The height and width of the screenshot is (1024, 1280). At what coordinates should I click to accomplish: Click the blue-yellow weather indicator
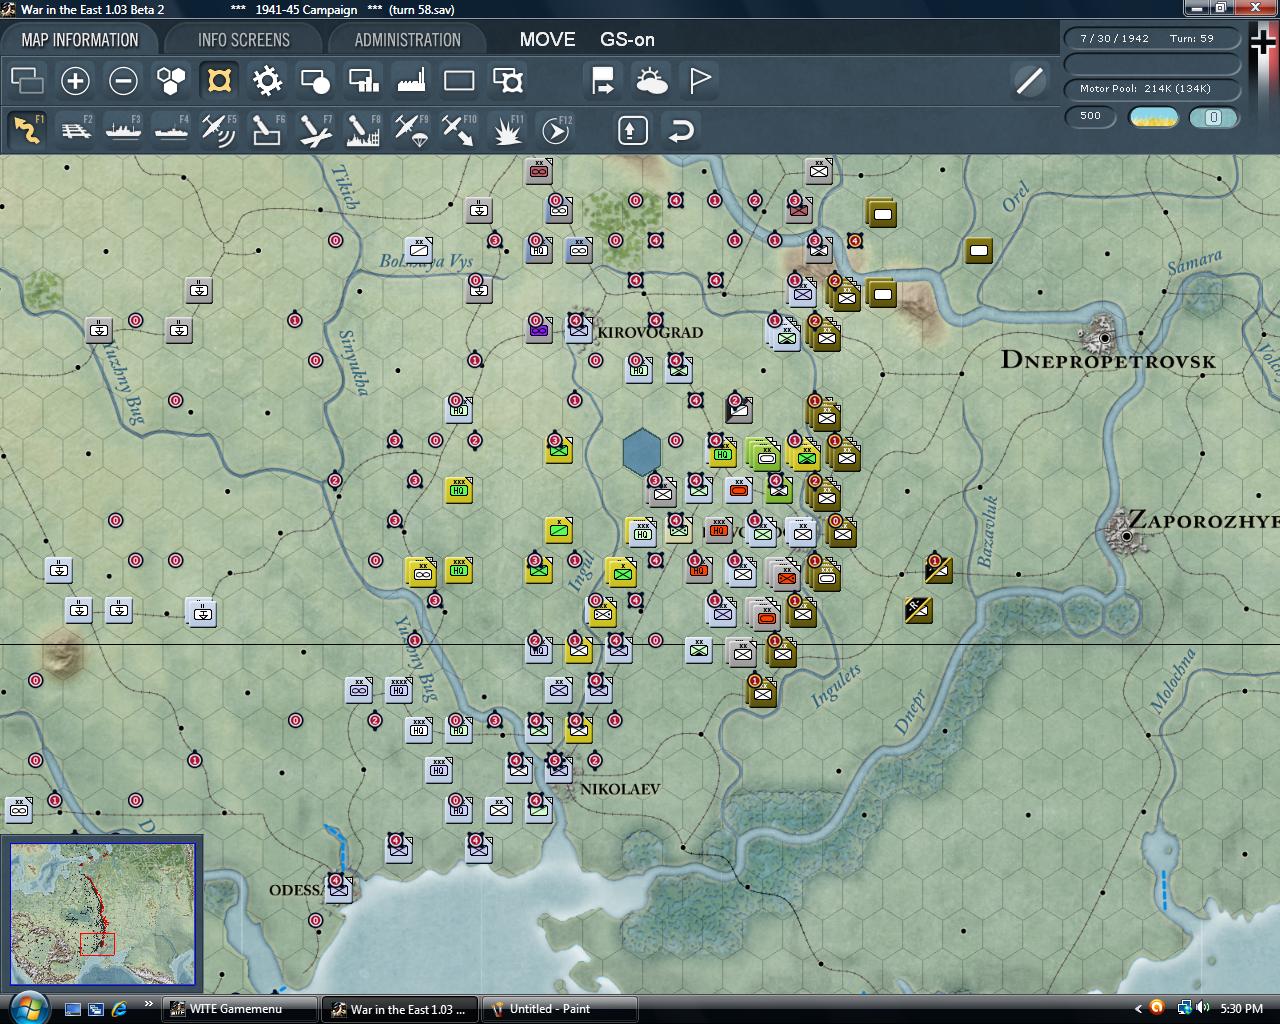1153,117
